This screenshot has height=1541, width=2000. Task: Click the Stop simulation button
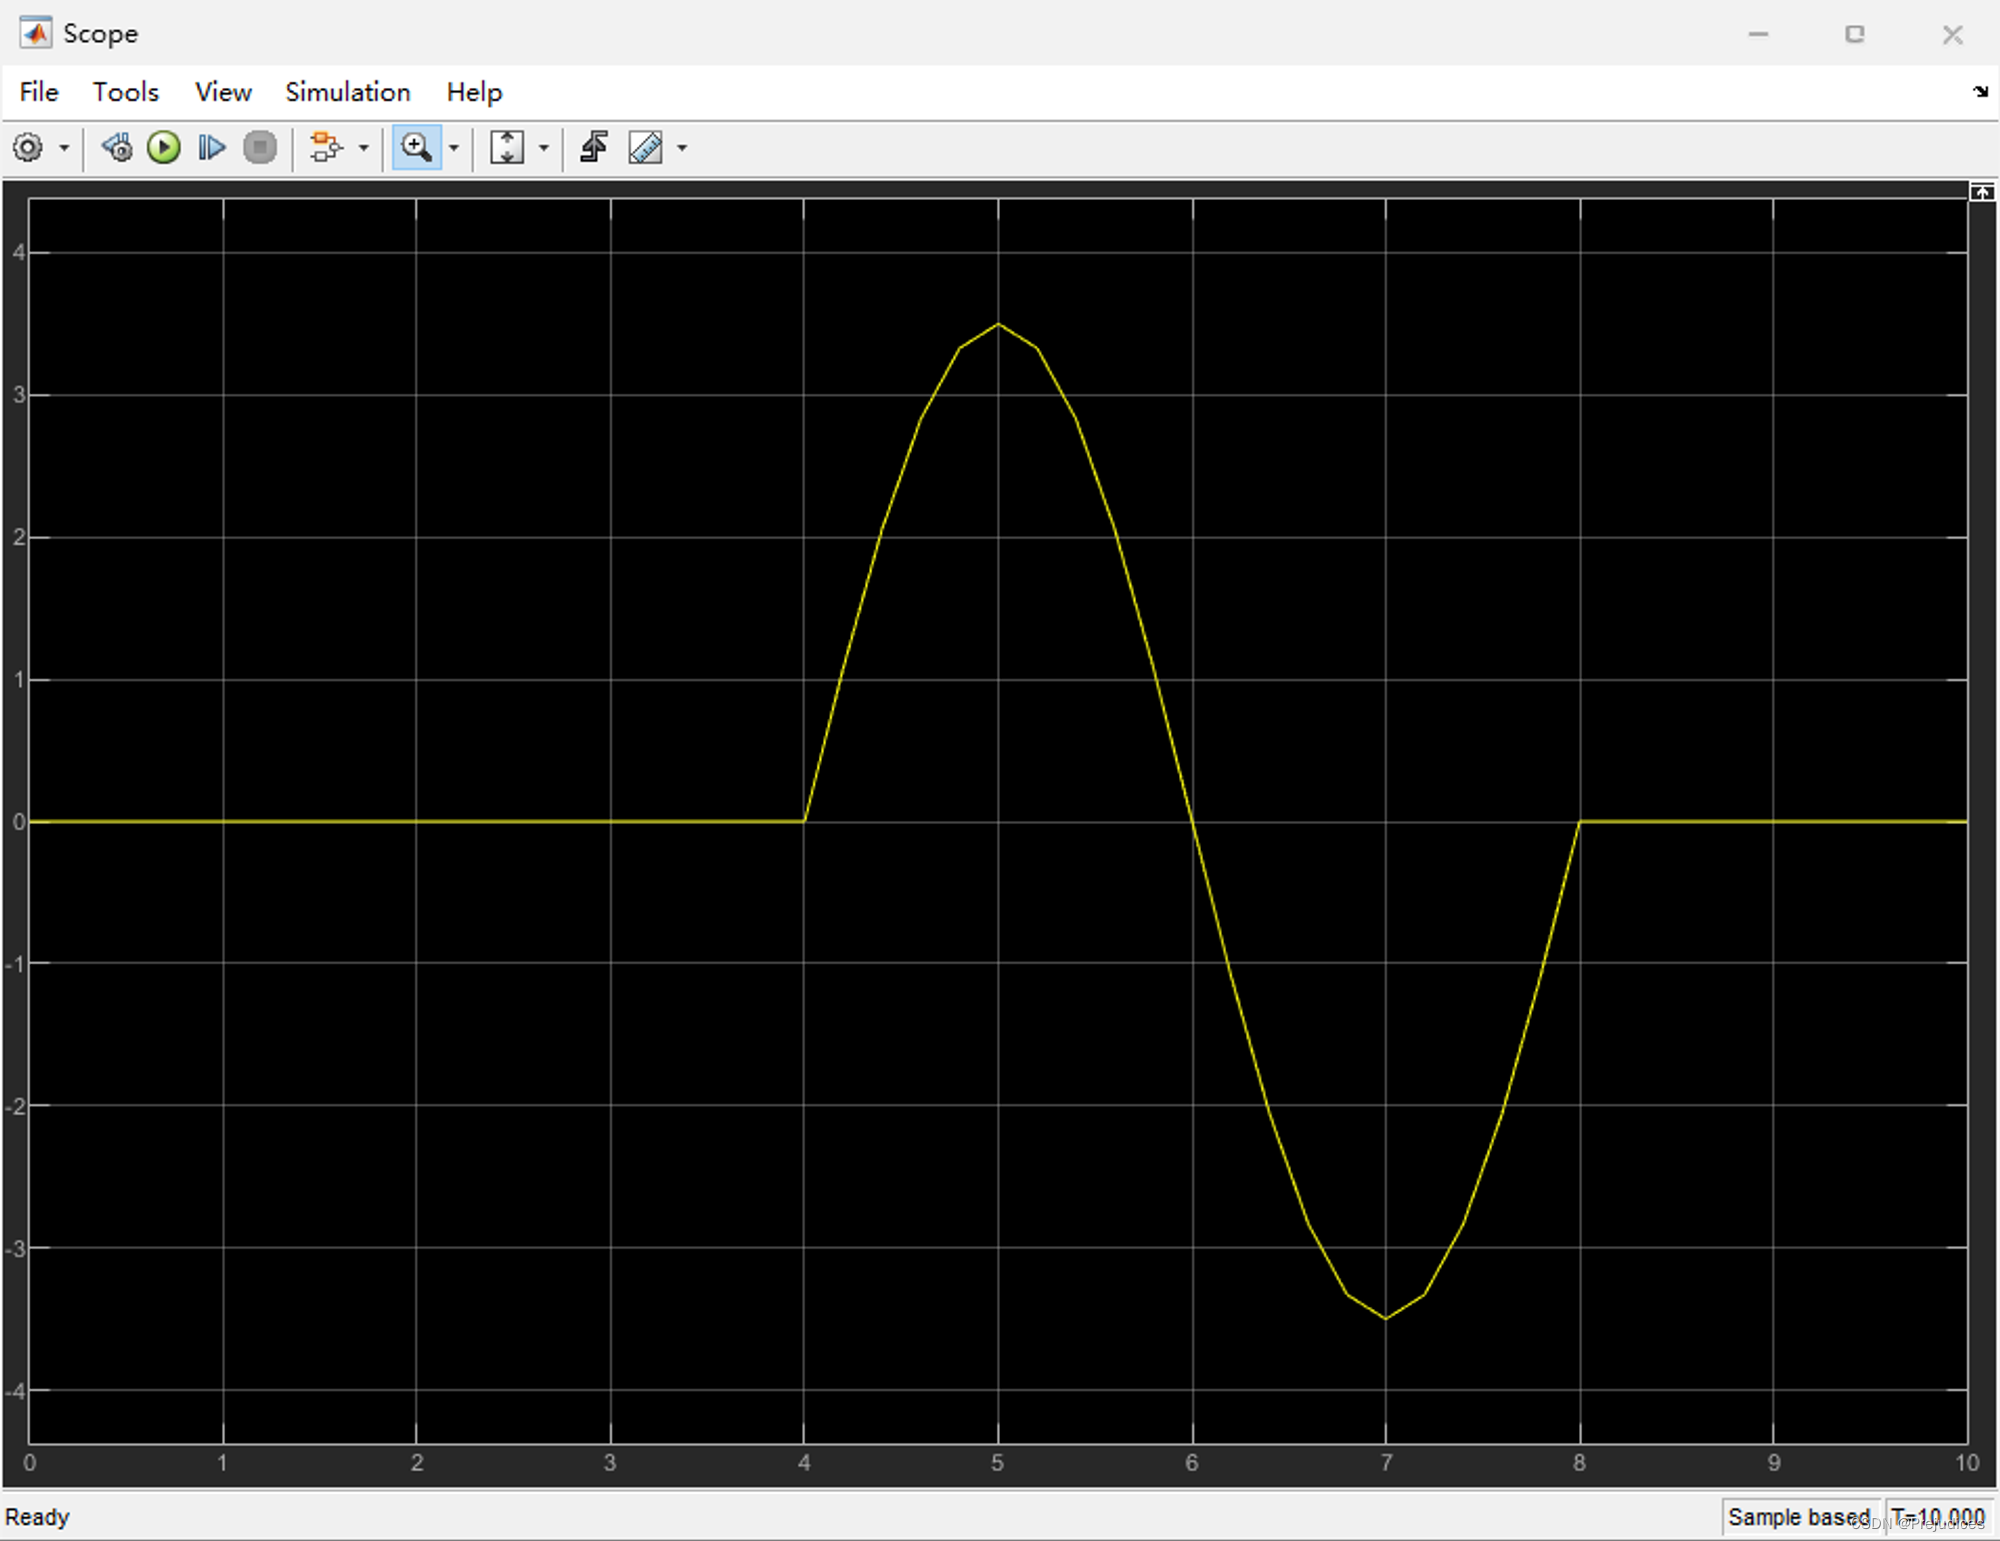pyautogui.click(x=260, y=148)
